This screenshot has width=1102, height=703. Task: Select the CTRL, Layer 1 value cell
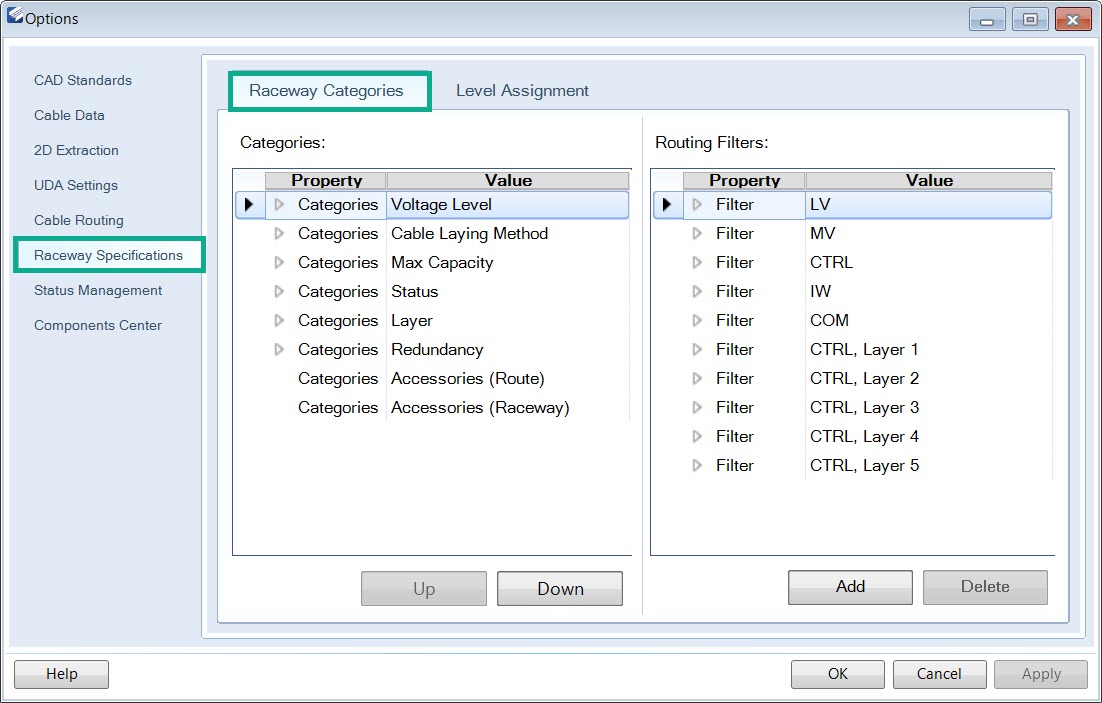(x=928, y=349)
